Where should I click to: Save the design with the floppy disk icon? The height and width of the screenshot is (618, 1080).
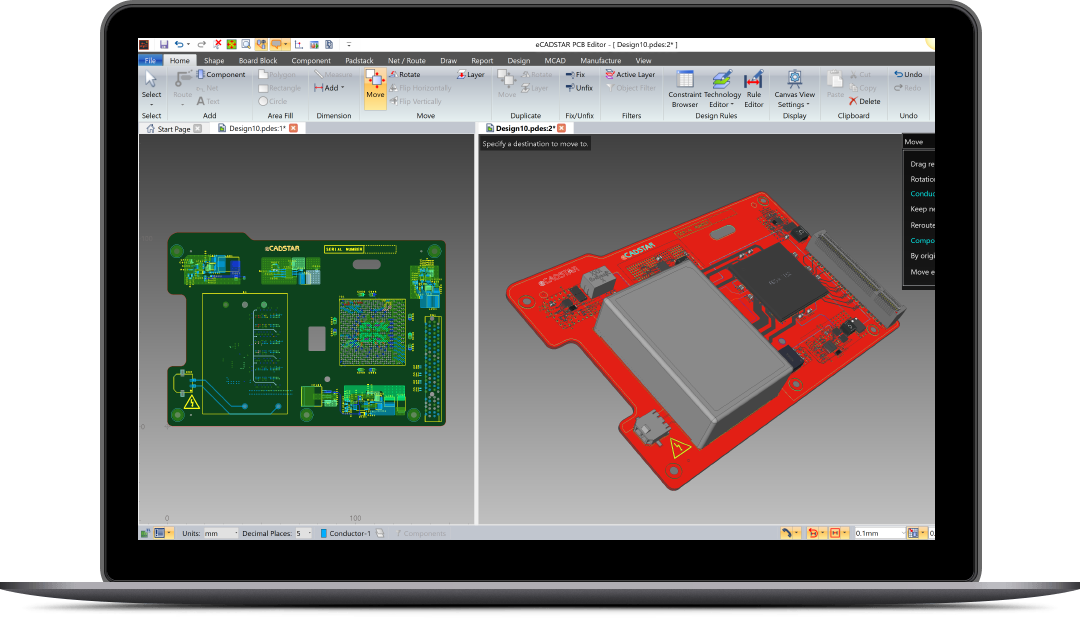[x=164, y=44]
